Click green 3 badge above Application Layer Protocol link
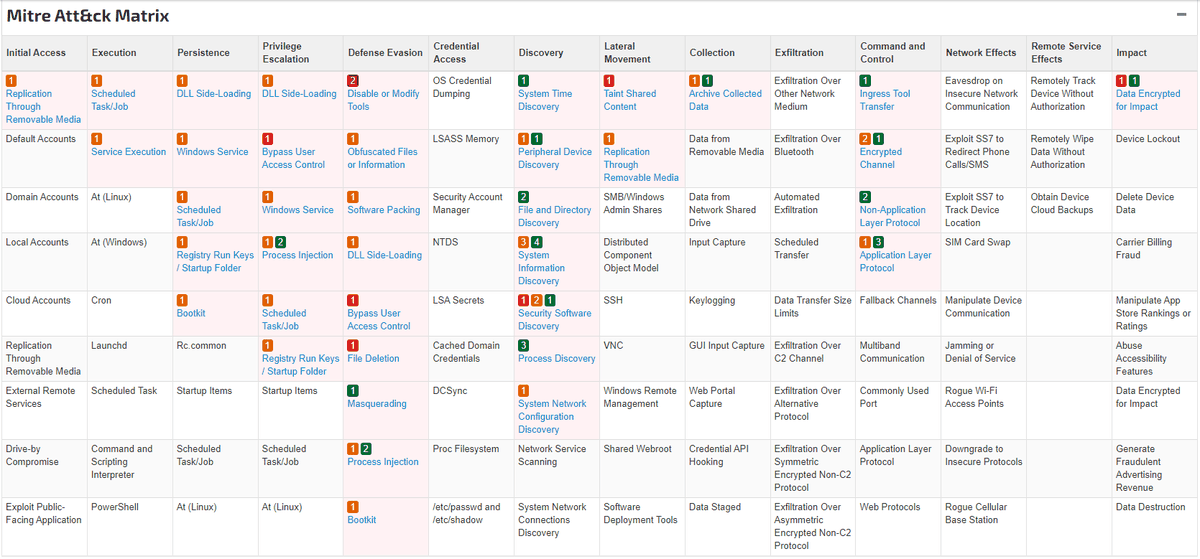The height and width of the screenshot is (559, 1200). (x=879, y=242)
